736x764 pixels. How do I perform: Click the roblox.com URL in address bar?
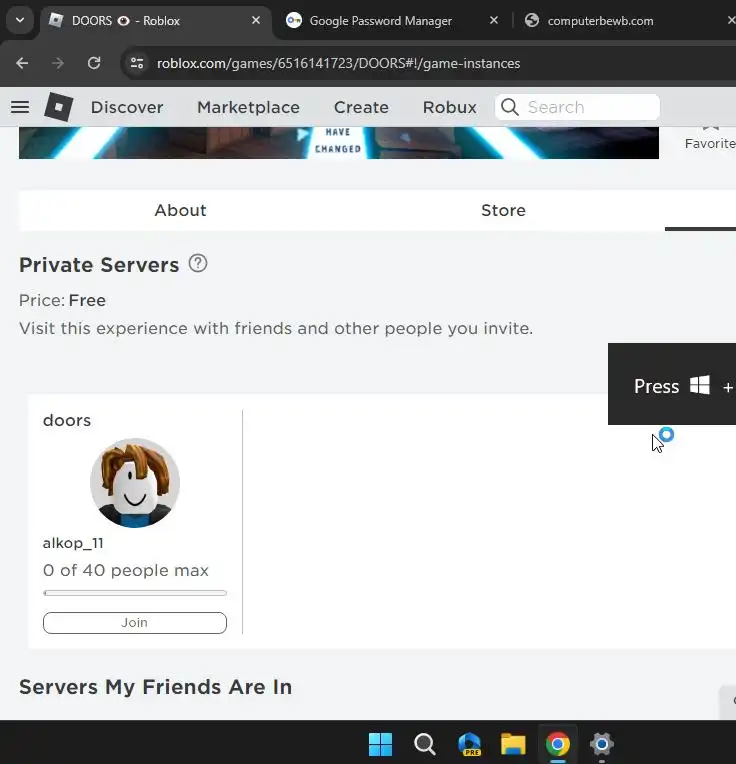[x=339, y=63]
